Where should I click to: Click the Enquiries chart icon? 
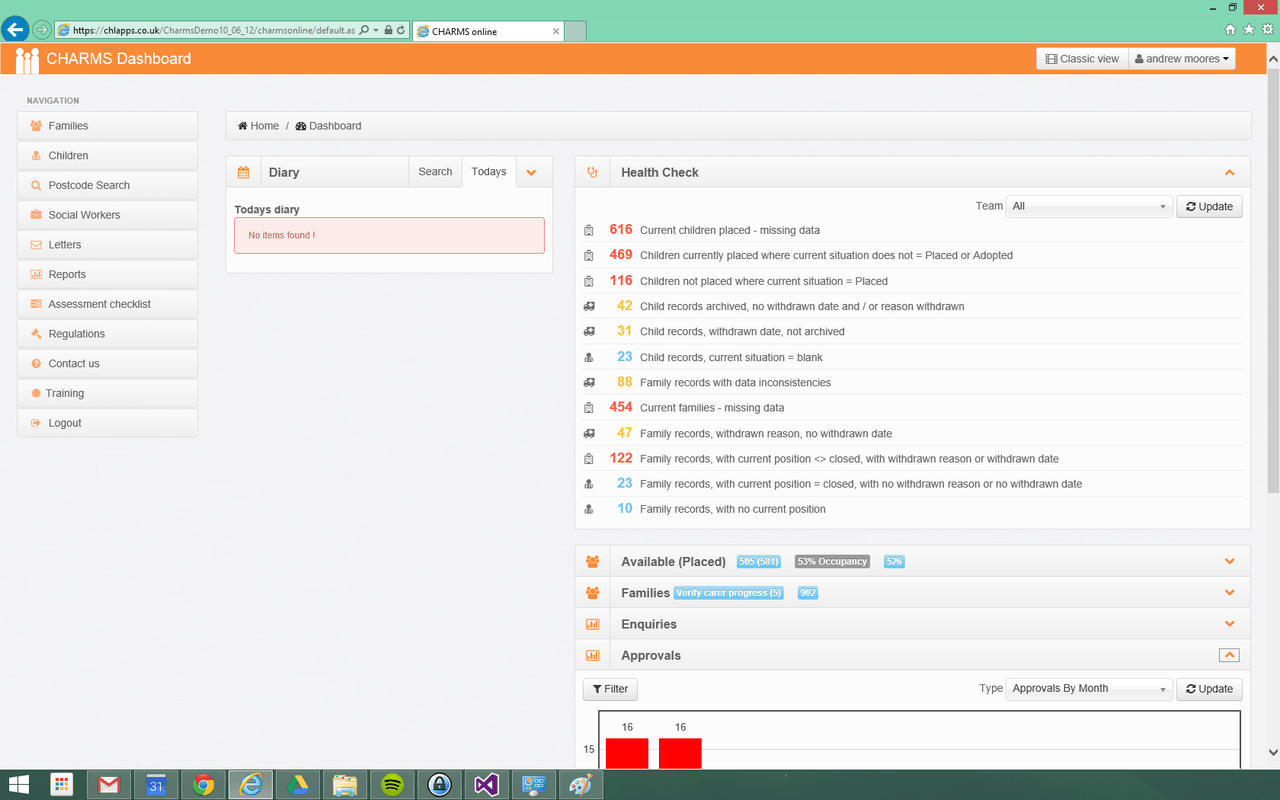tap(592, 624)
